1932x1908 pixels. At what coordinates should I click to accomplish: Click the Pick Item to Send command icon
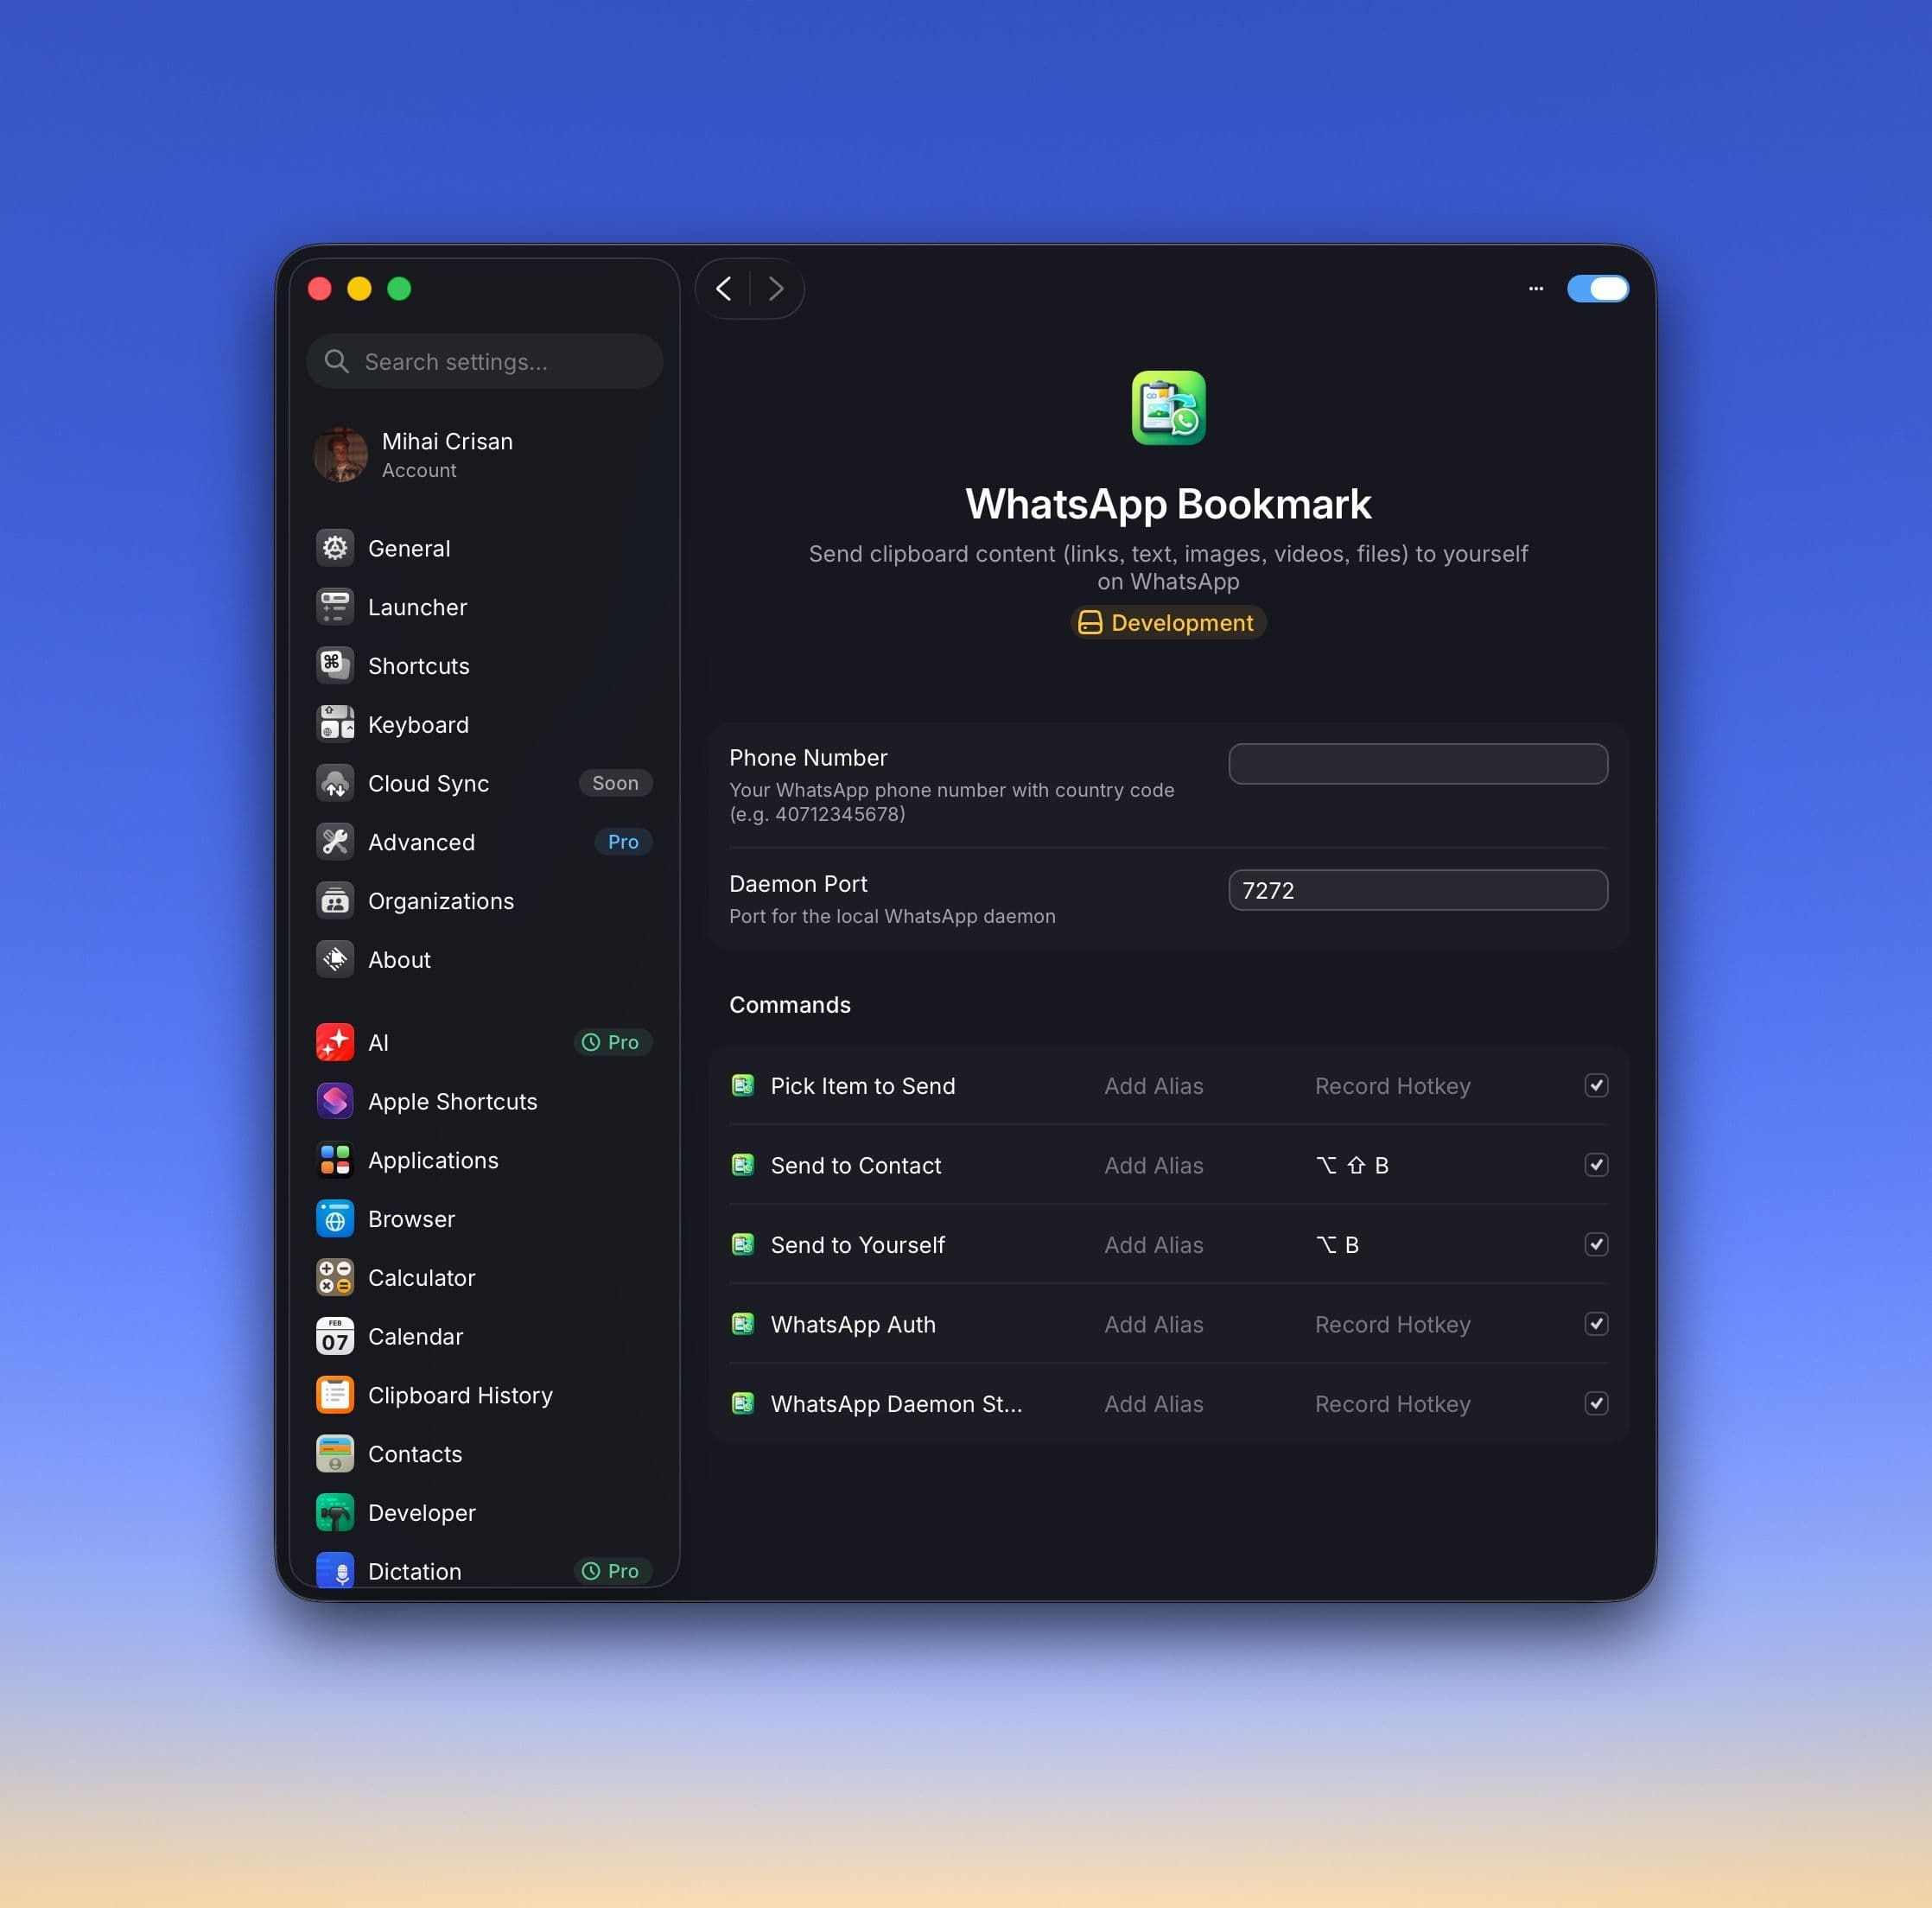coord(742,1086)
